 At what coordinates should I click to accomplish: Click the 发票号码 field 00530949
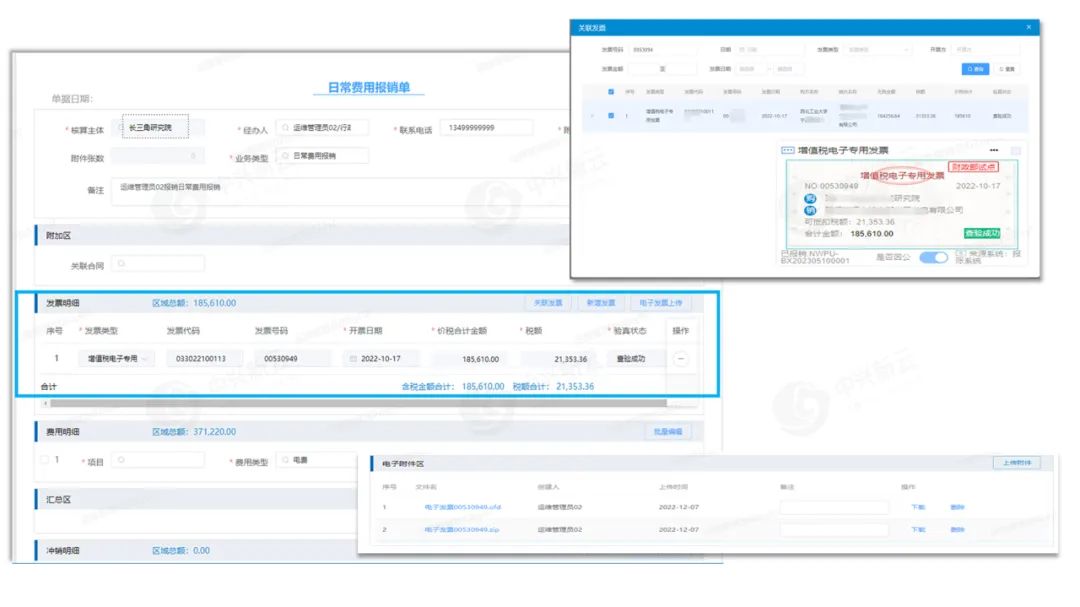pyautogui.click(x=293, y=358)
